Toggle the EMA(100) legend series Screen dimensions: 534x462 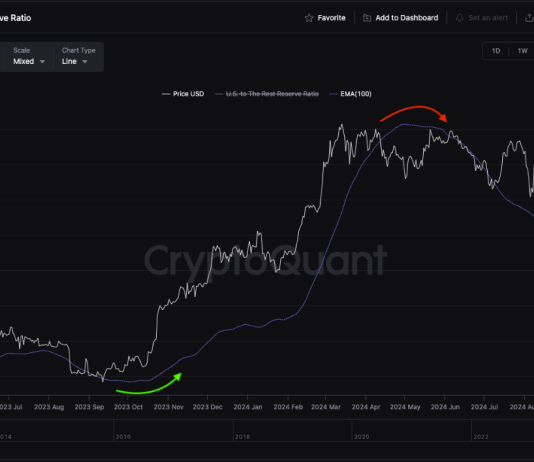point(350,94)
